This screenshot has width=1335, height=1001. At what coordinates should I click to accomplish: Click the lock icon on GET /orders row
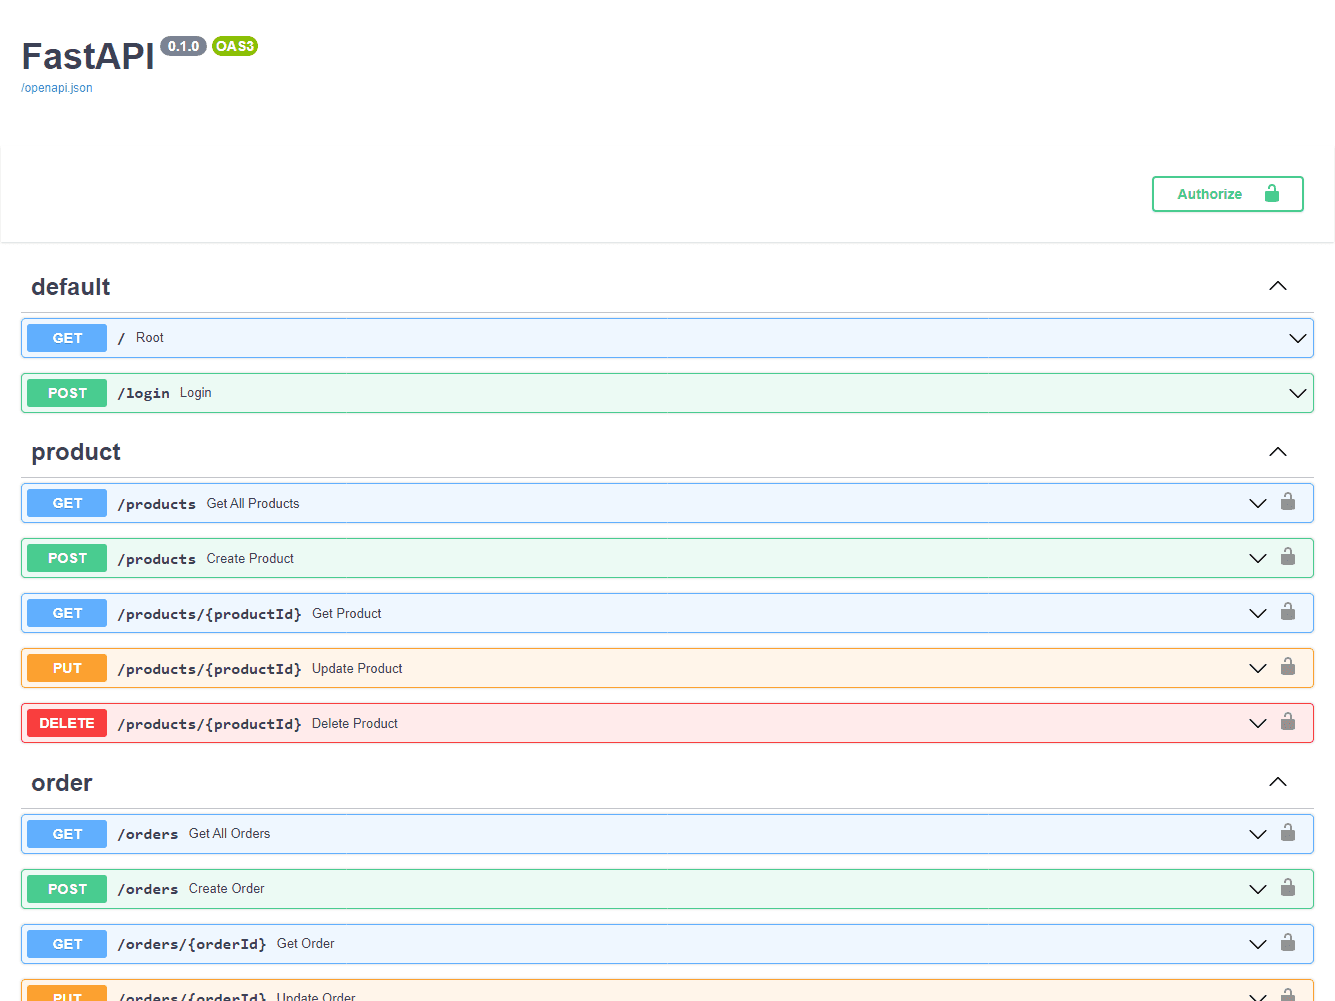[x=1288, y=833]
